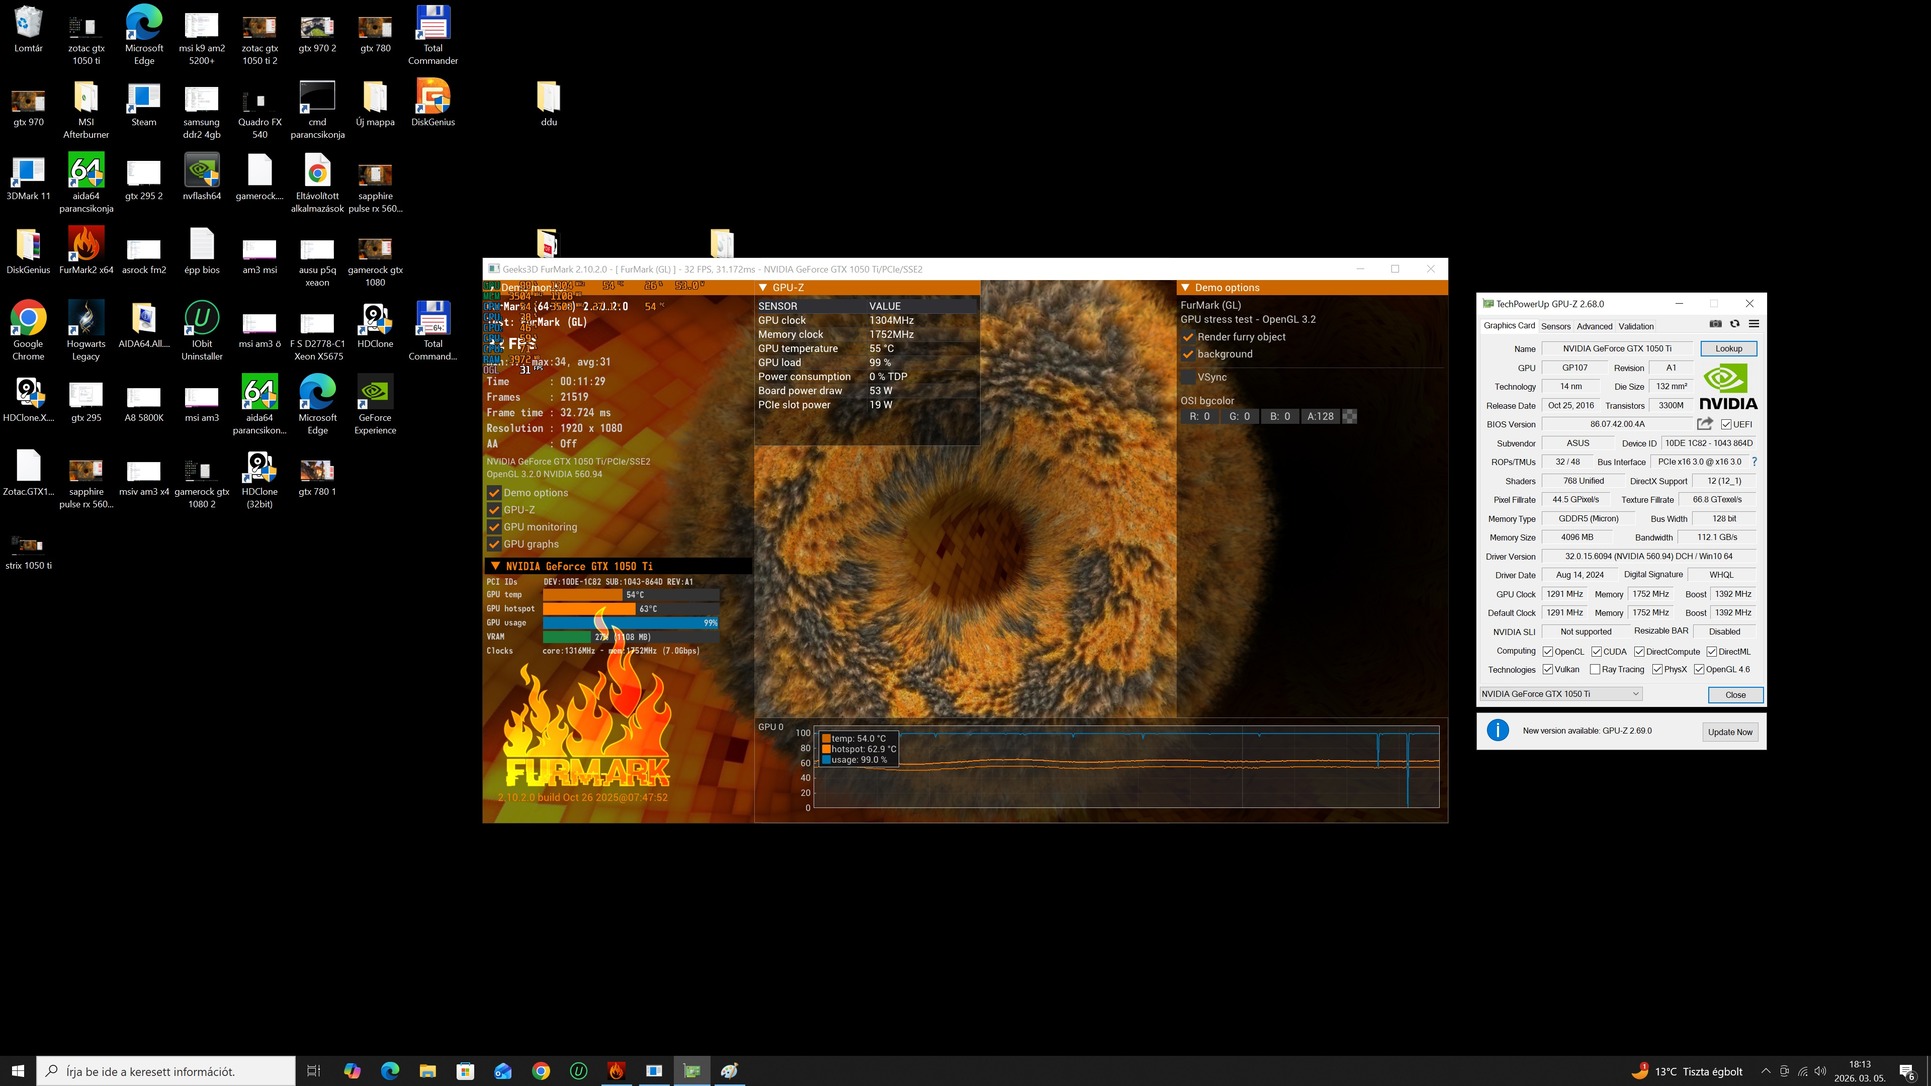
Task: Uncheck Render furry object option
Action: click(x=1188, y=337)
